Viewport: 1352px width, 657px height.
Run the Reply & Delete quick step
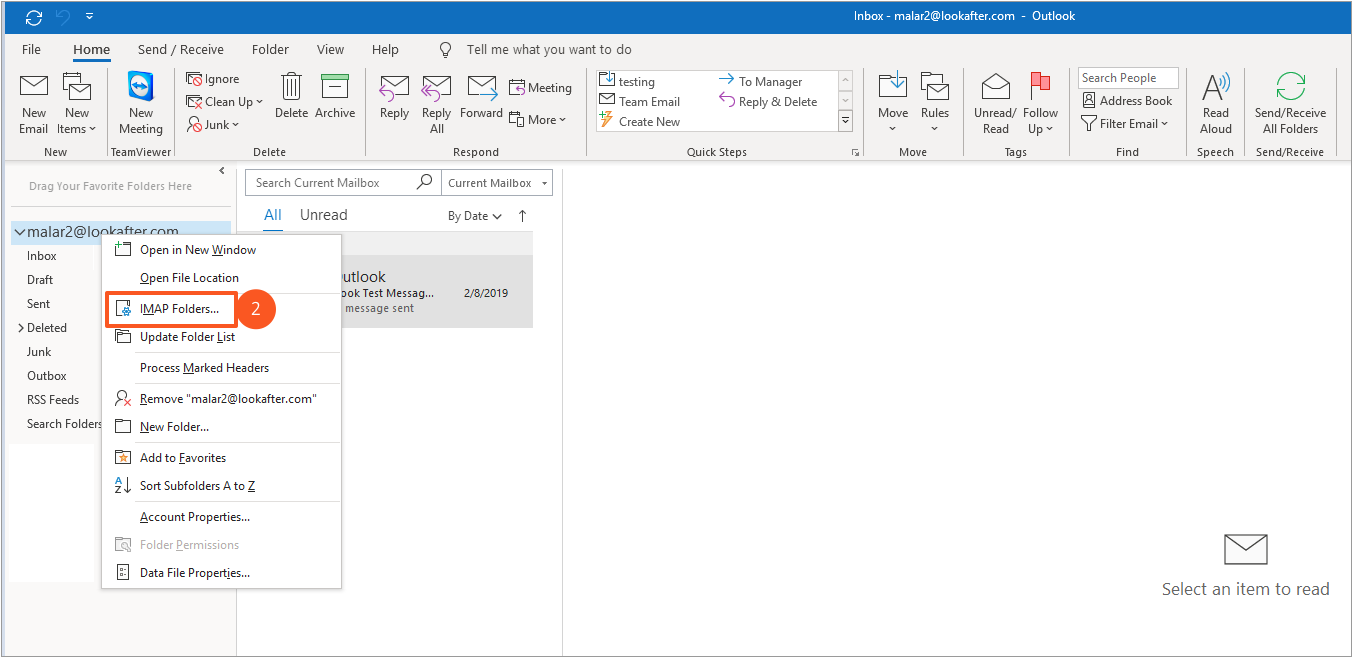[x=768, y=102]
